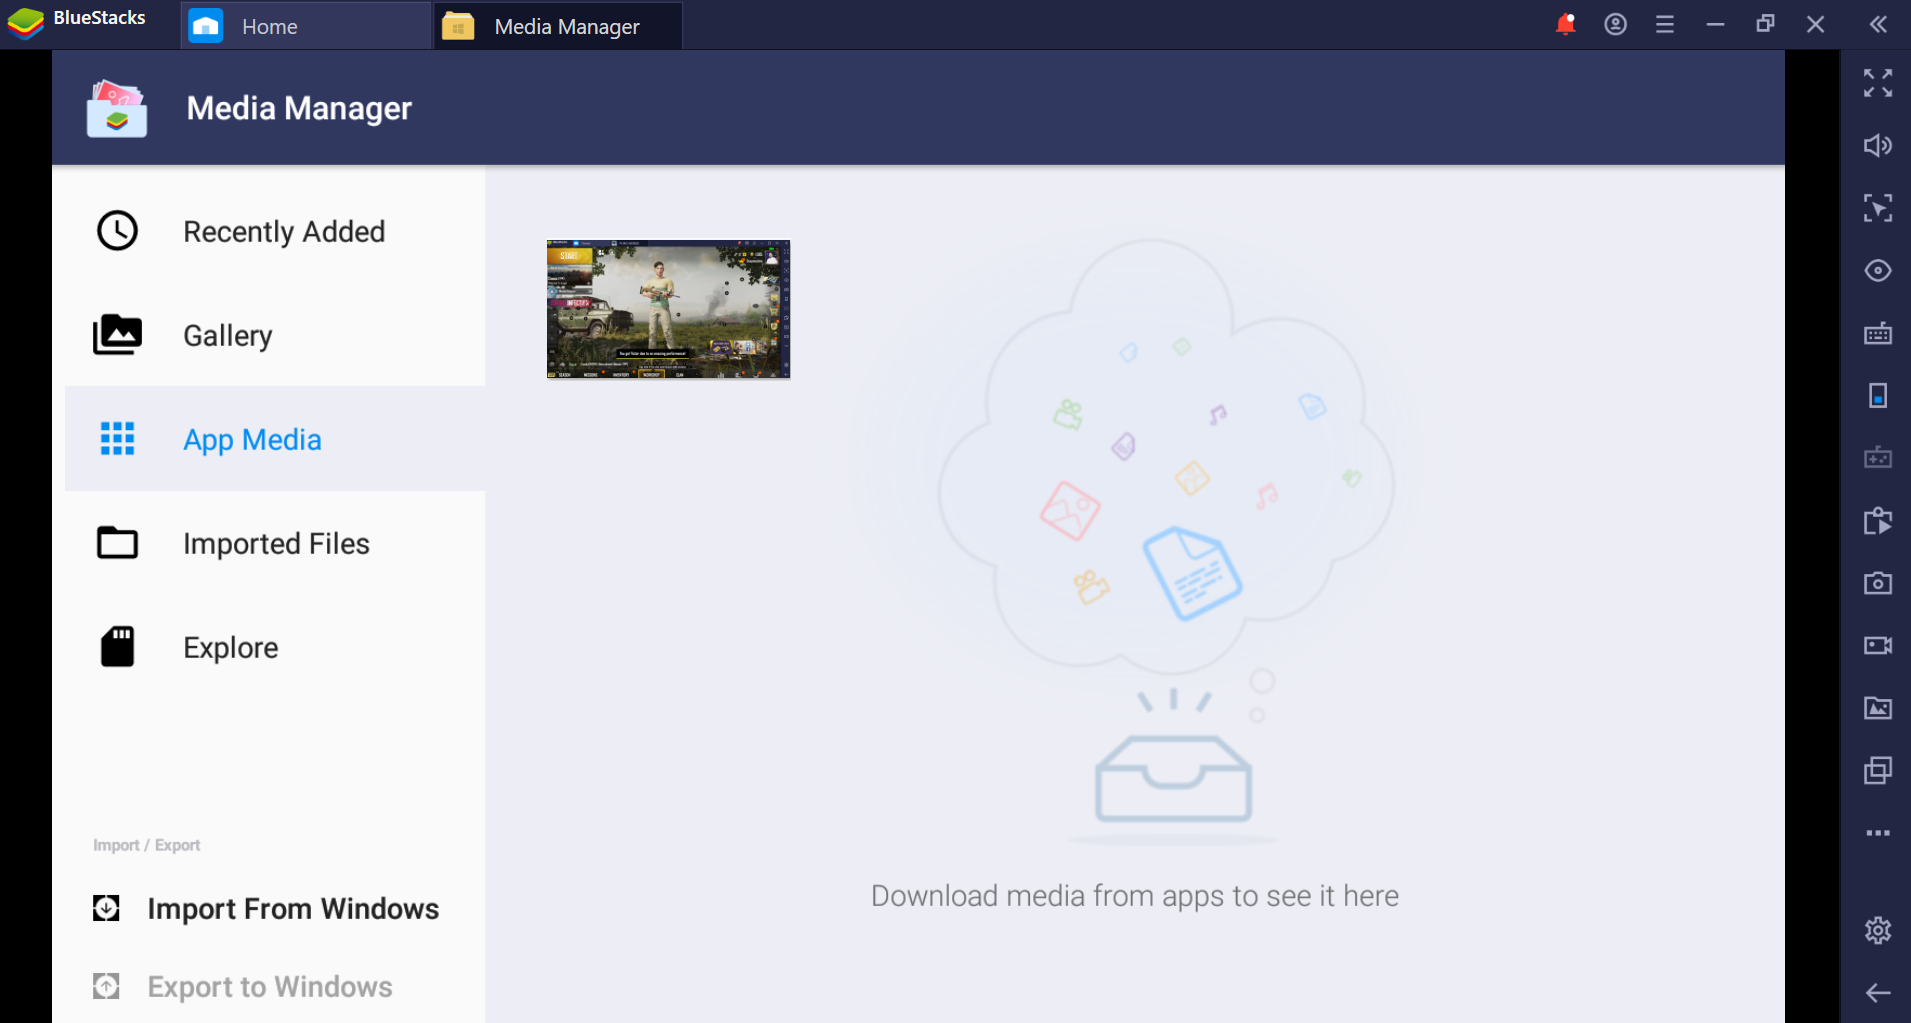The image size is (1911, 1023).
Task: Restore down the BlueStacks window
Action: [1765, 24]
